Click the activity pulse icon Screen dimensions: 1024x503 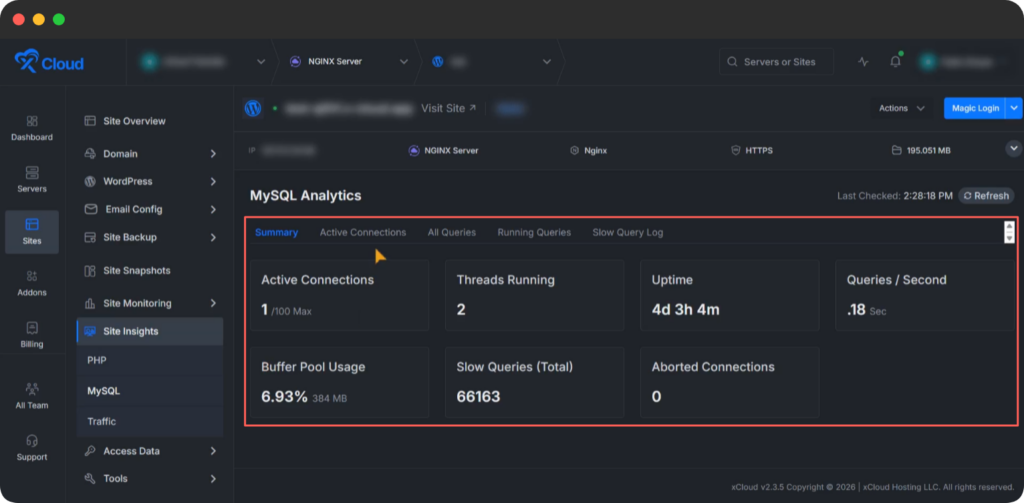[863, 62]
